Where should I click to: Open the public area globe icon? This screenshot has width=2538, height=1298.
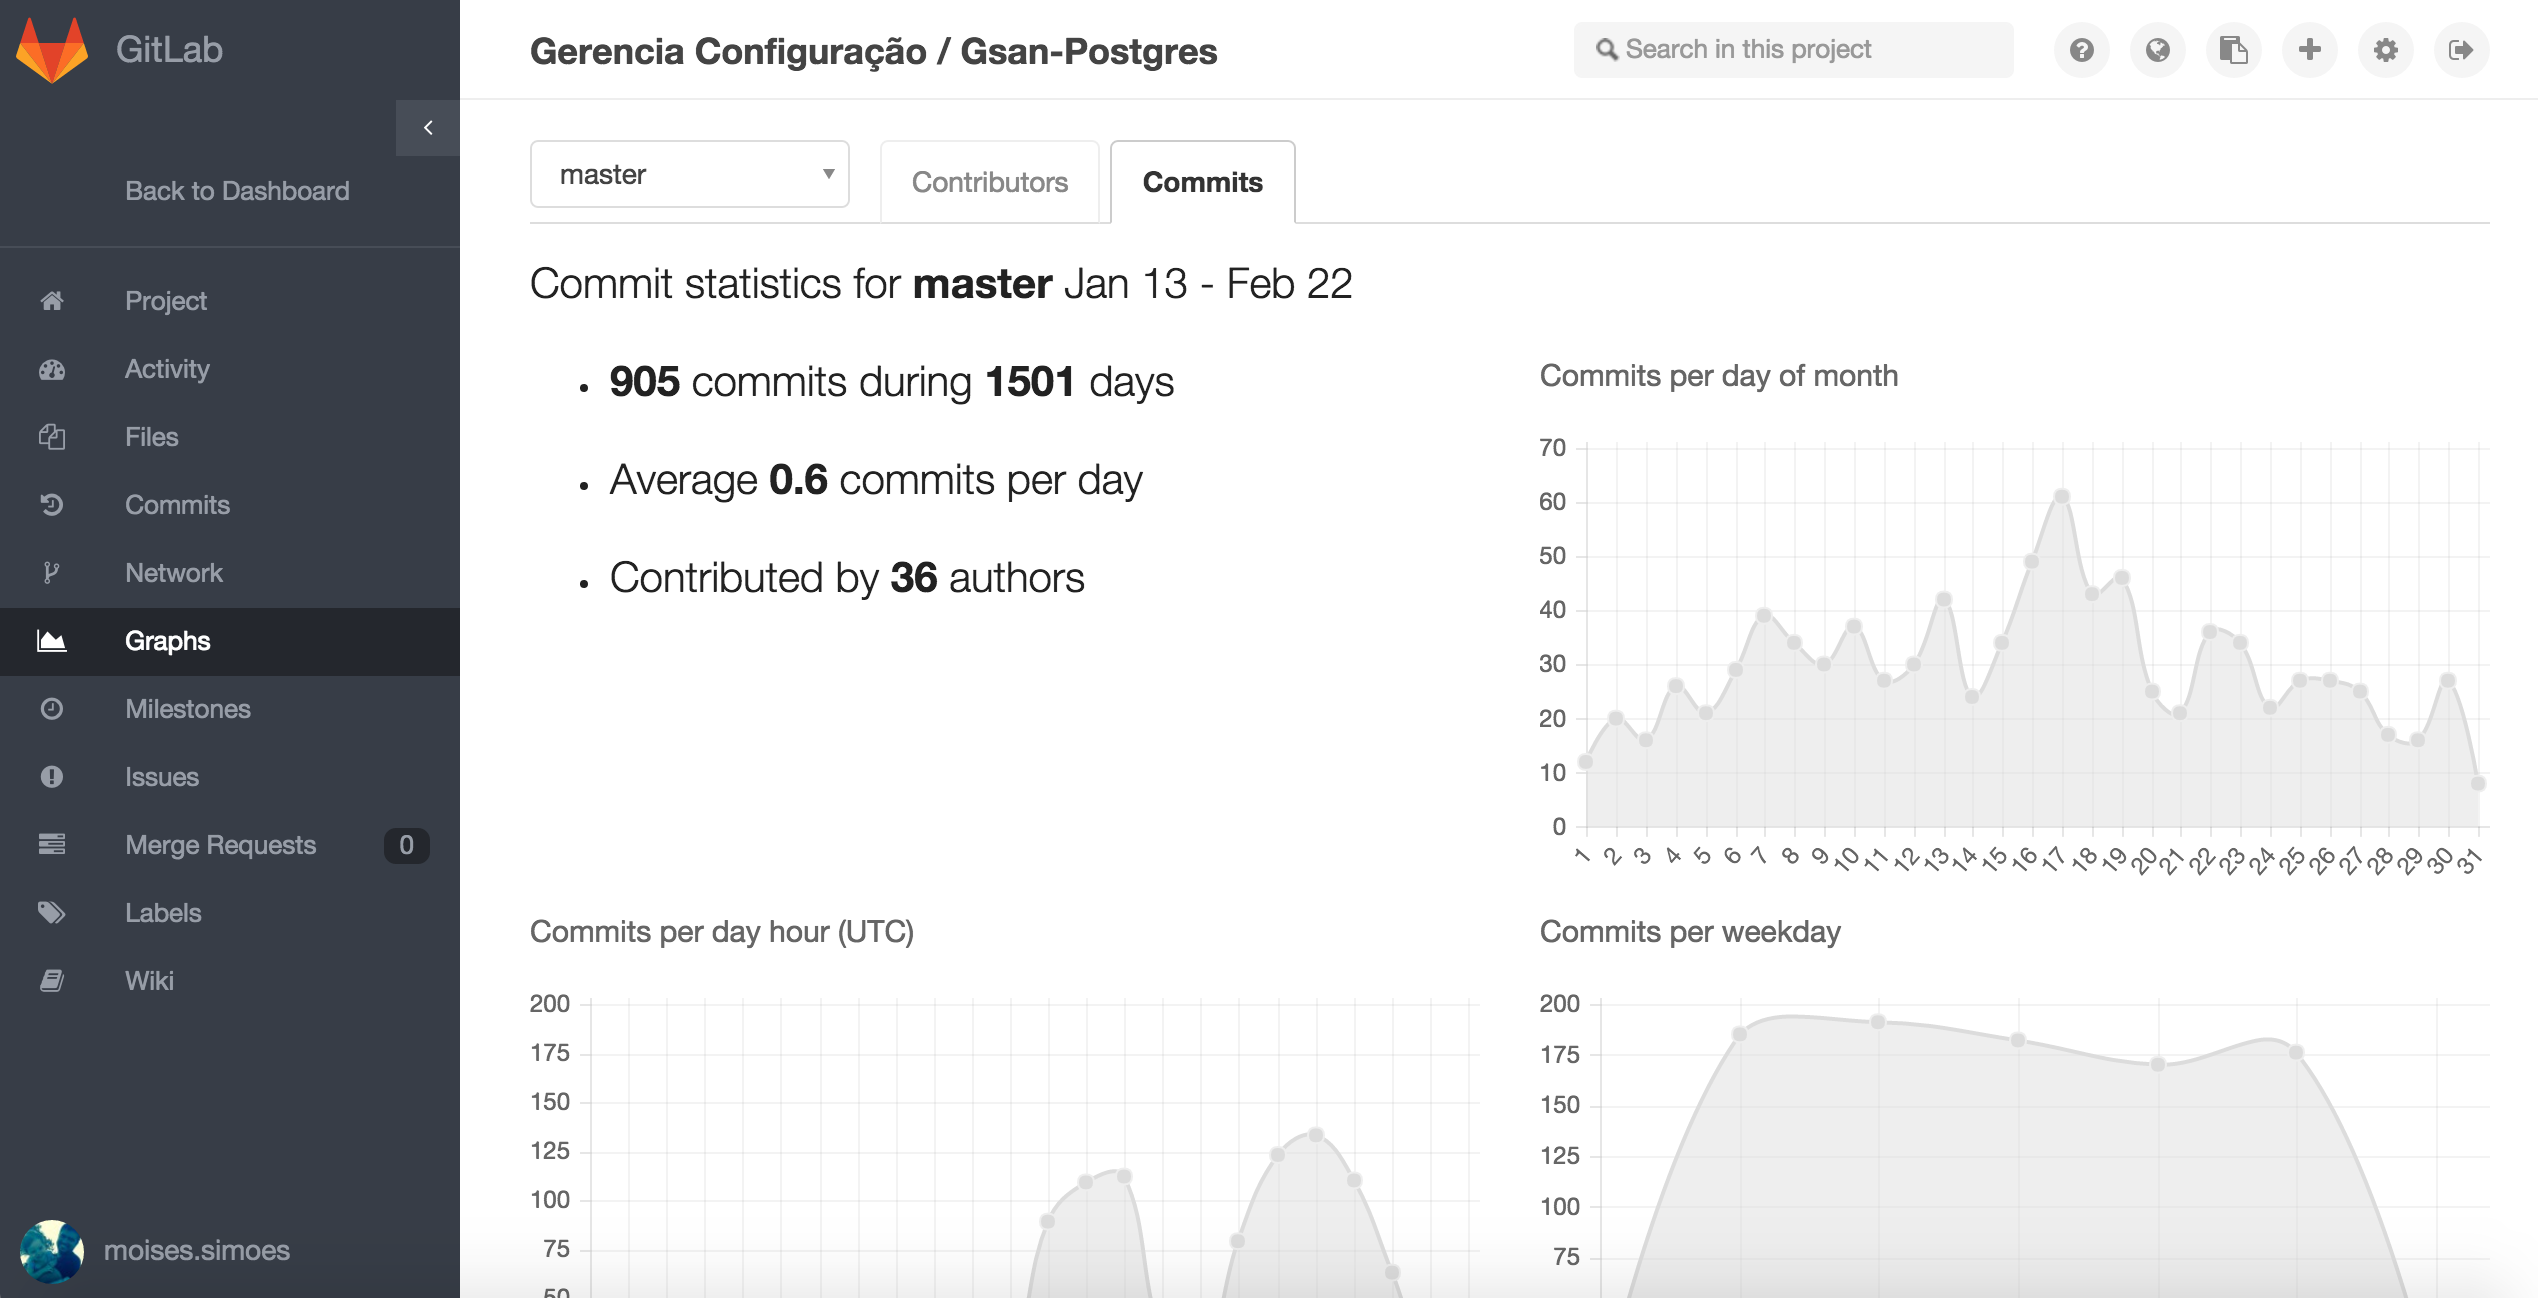pos(2157,50)
